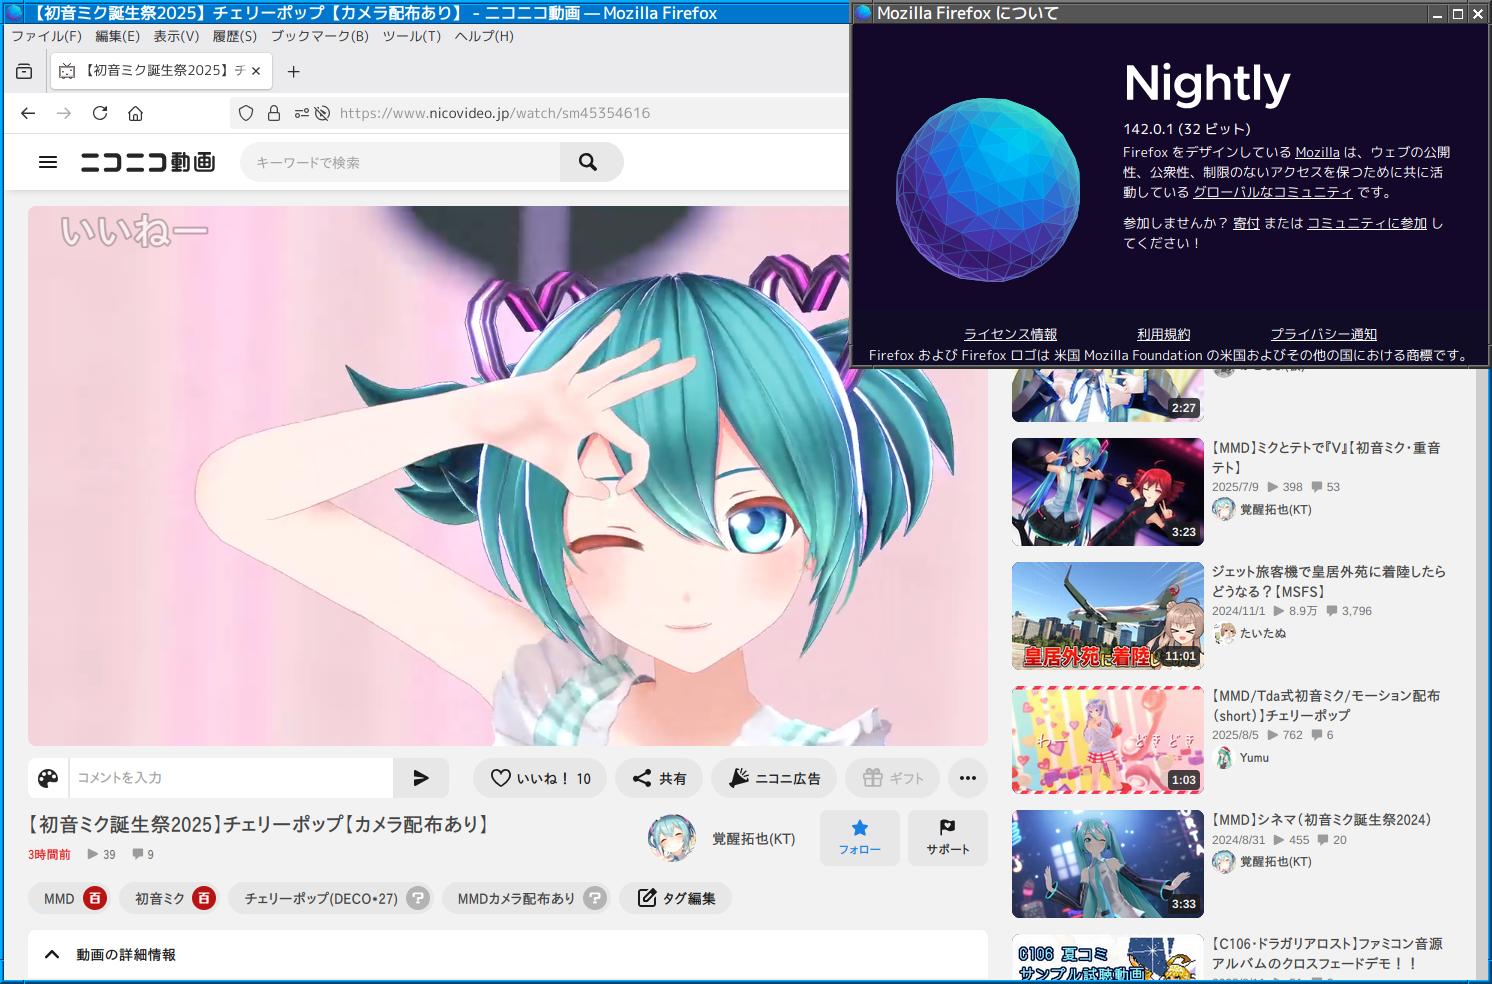The image size is (1492, 984).
Task: Open Firefox tab list view button
Action: tap(24, 71)
